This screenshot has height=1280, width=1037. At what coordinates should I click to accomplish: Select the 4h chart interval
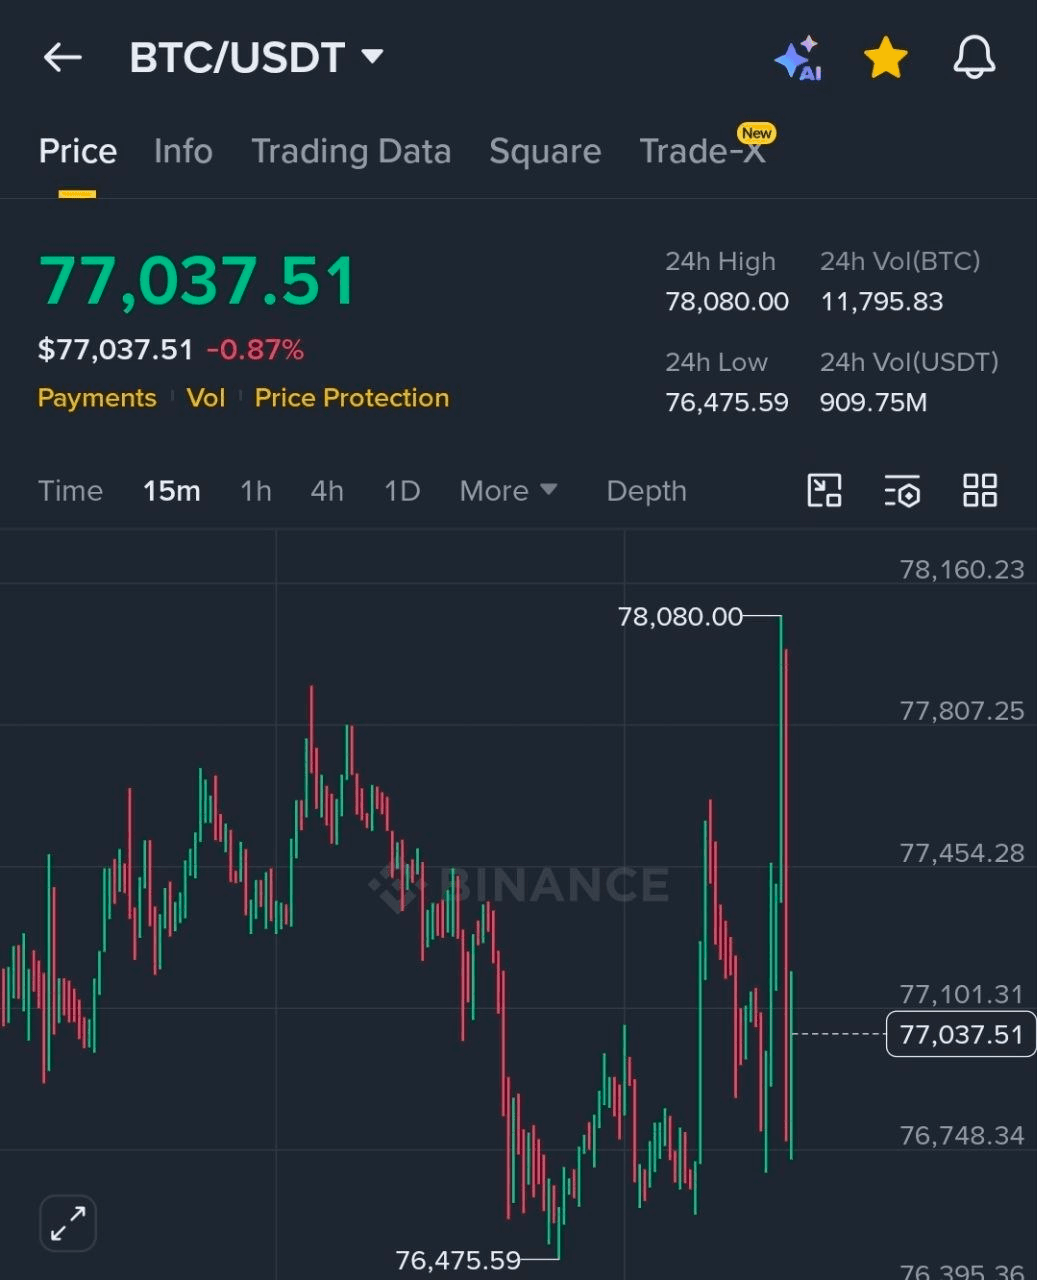click(327, 491)
